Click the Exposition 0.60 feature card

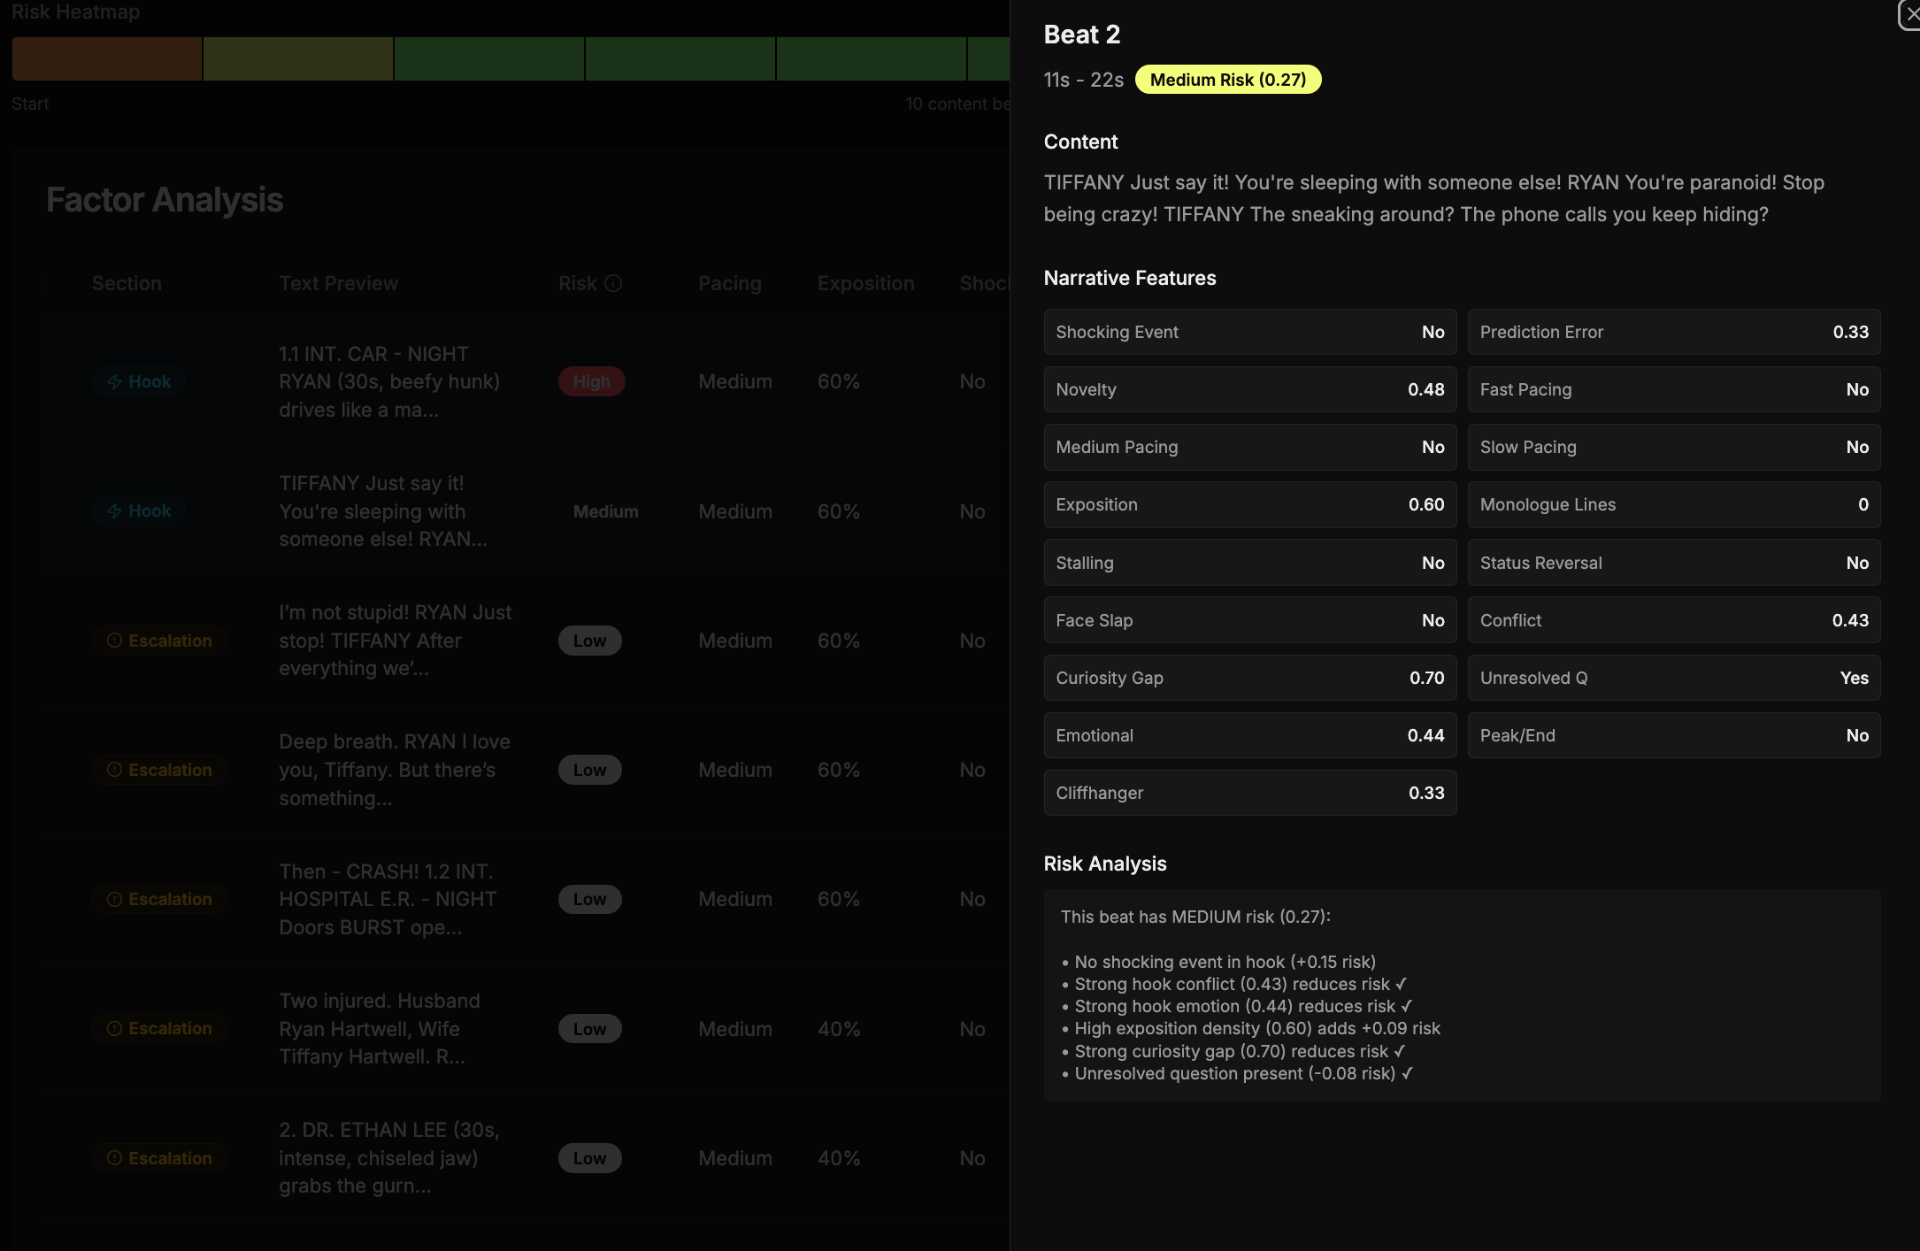(x=1250, y=505)
